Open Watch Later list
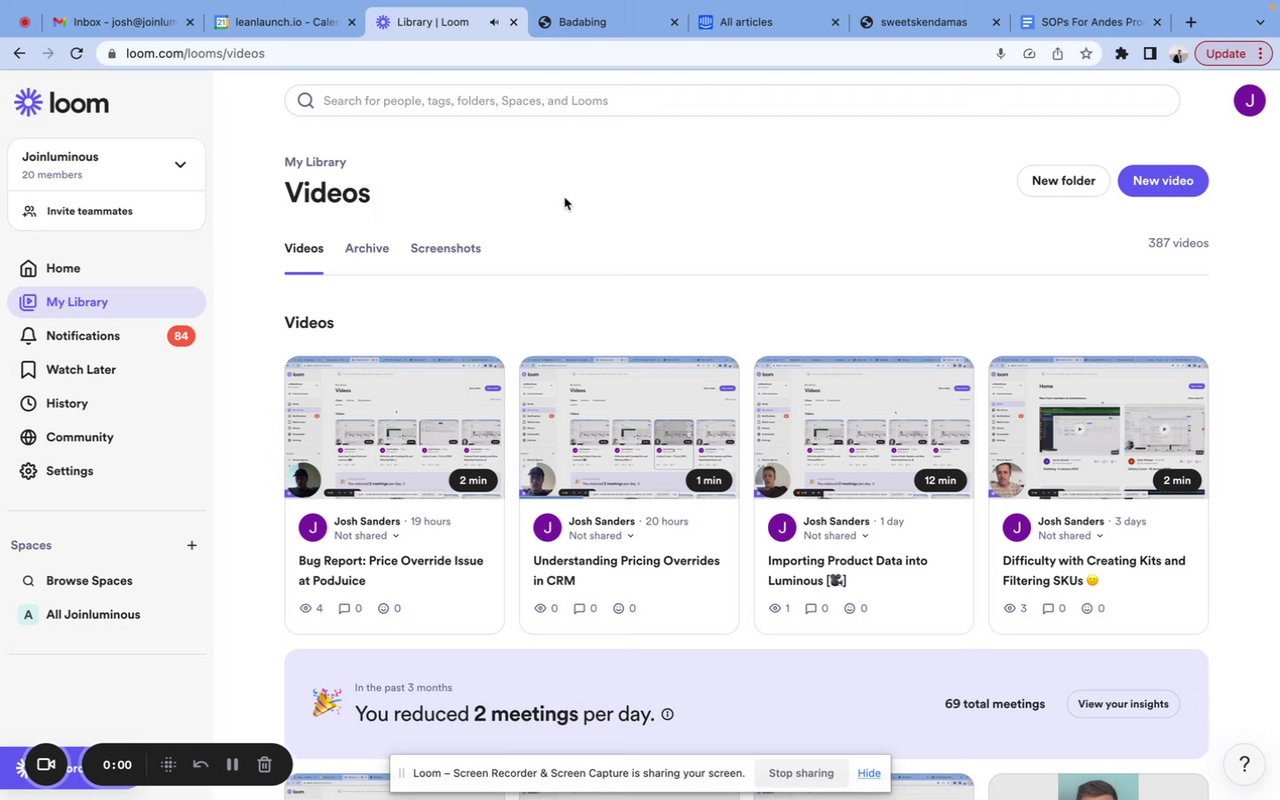The image size is (1280, 800). [81, 370]
